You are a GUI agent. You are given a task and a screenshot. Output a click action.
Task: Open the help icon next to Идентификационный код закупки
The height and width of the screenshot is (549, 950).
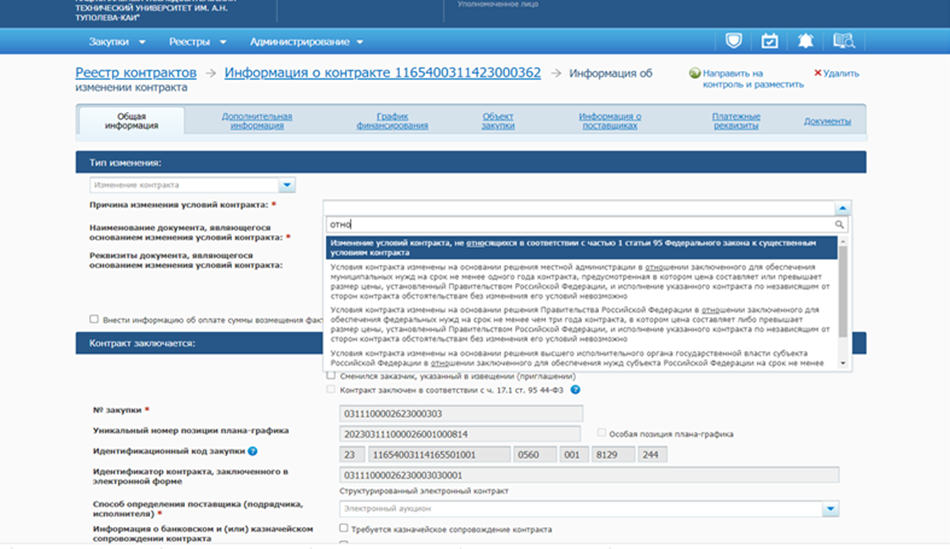point(253,451)
